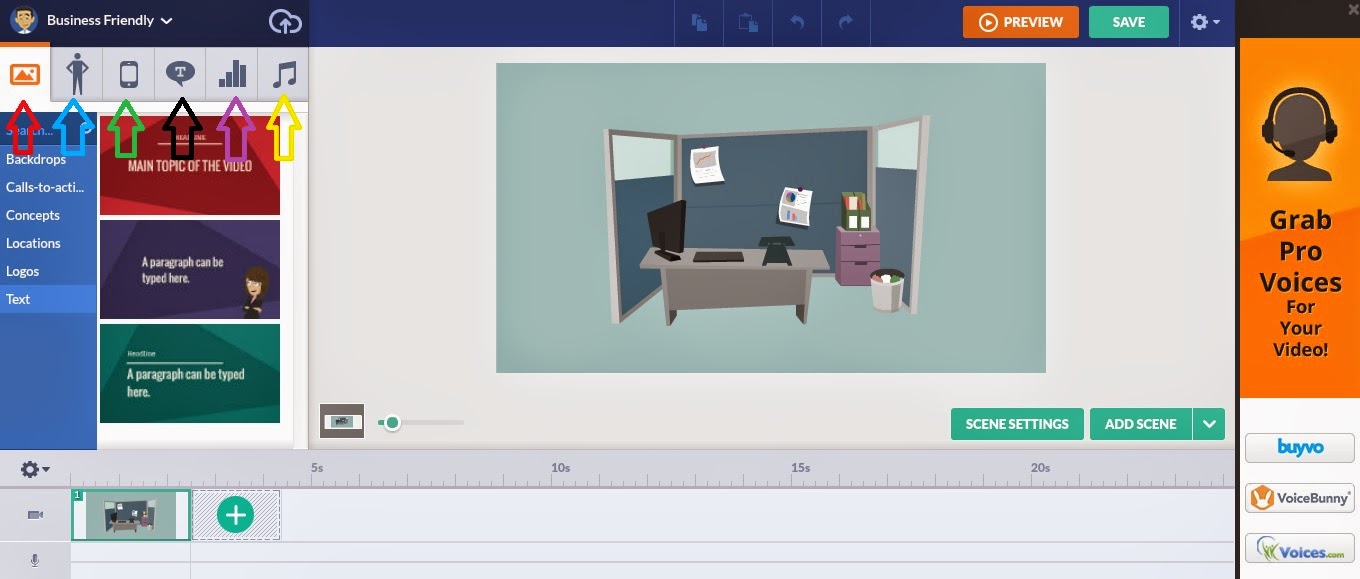Click the cloud upload icon
1360x579 pixels.
point(285,21)
